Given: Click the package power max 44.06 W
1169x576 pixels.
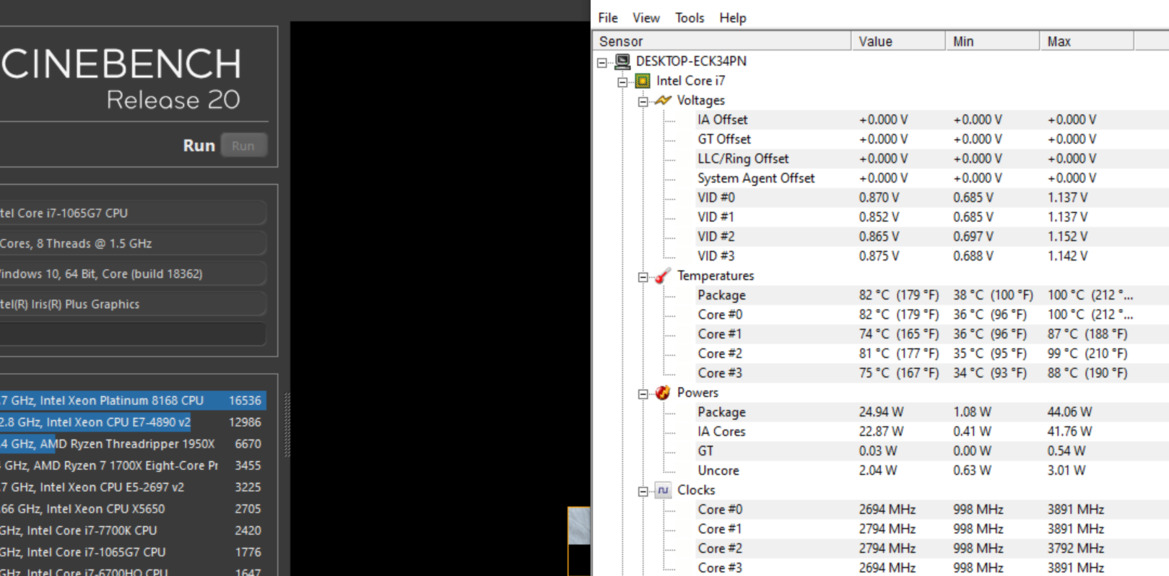Looking at the screenshot, I should pyautogui.click(x=1070, y=412).
